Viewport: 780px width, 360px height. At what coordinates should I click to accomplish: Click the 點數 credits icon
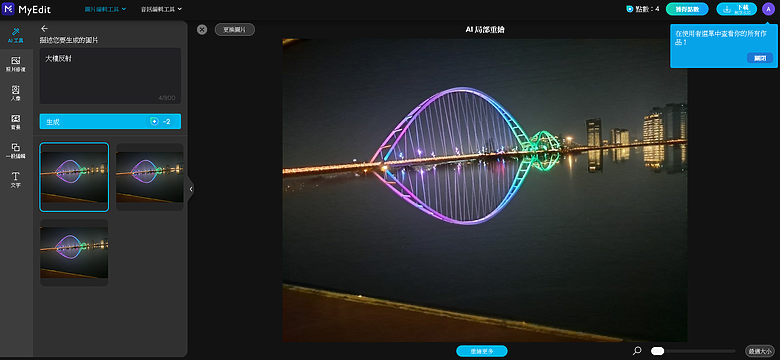coord(630,9)
